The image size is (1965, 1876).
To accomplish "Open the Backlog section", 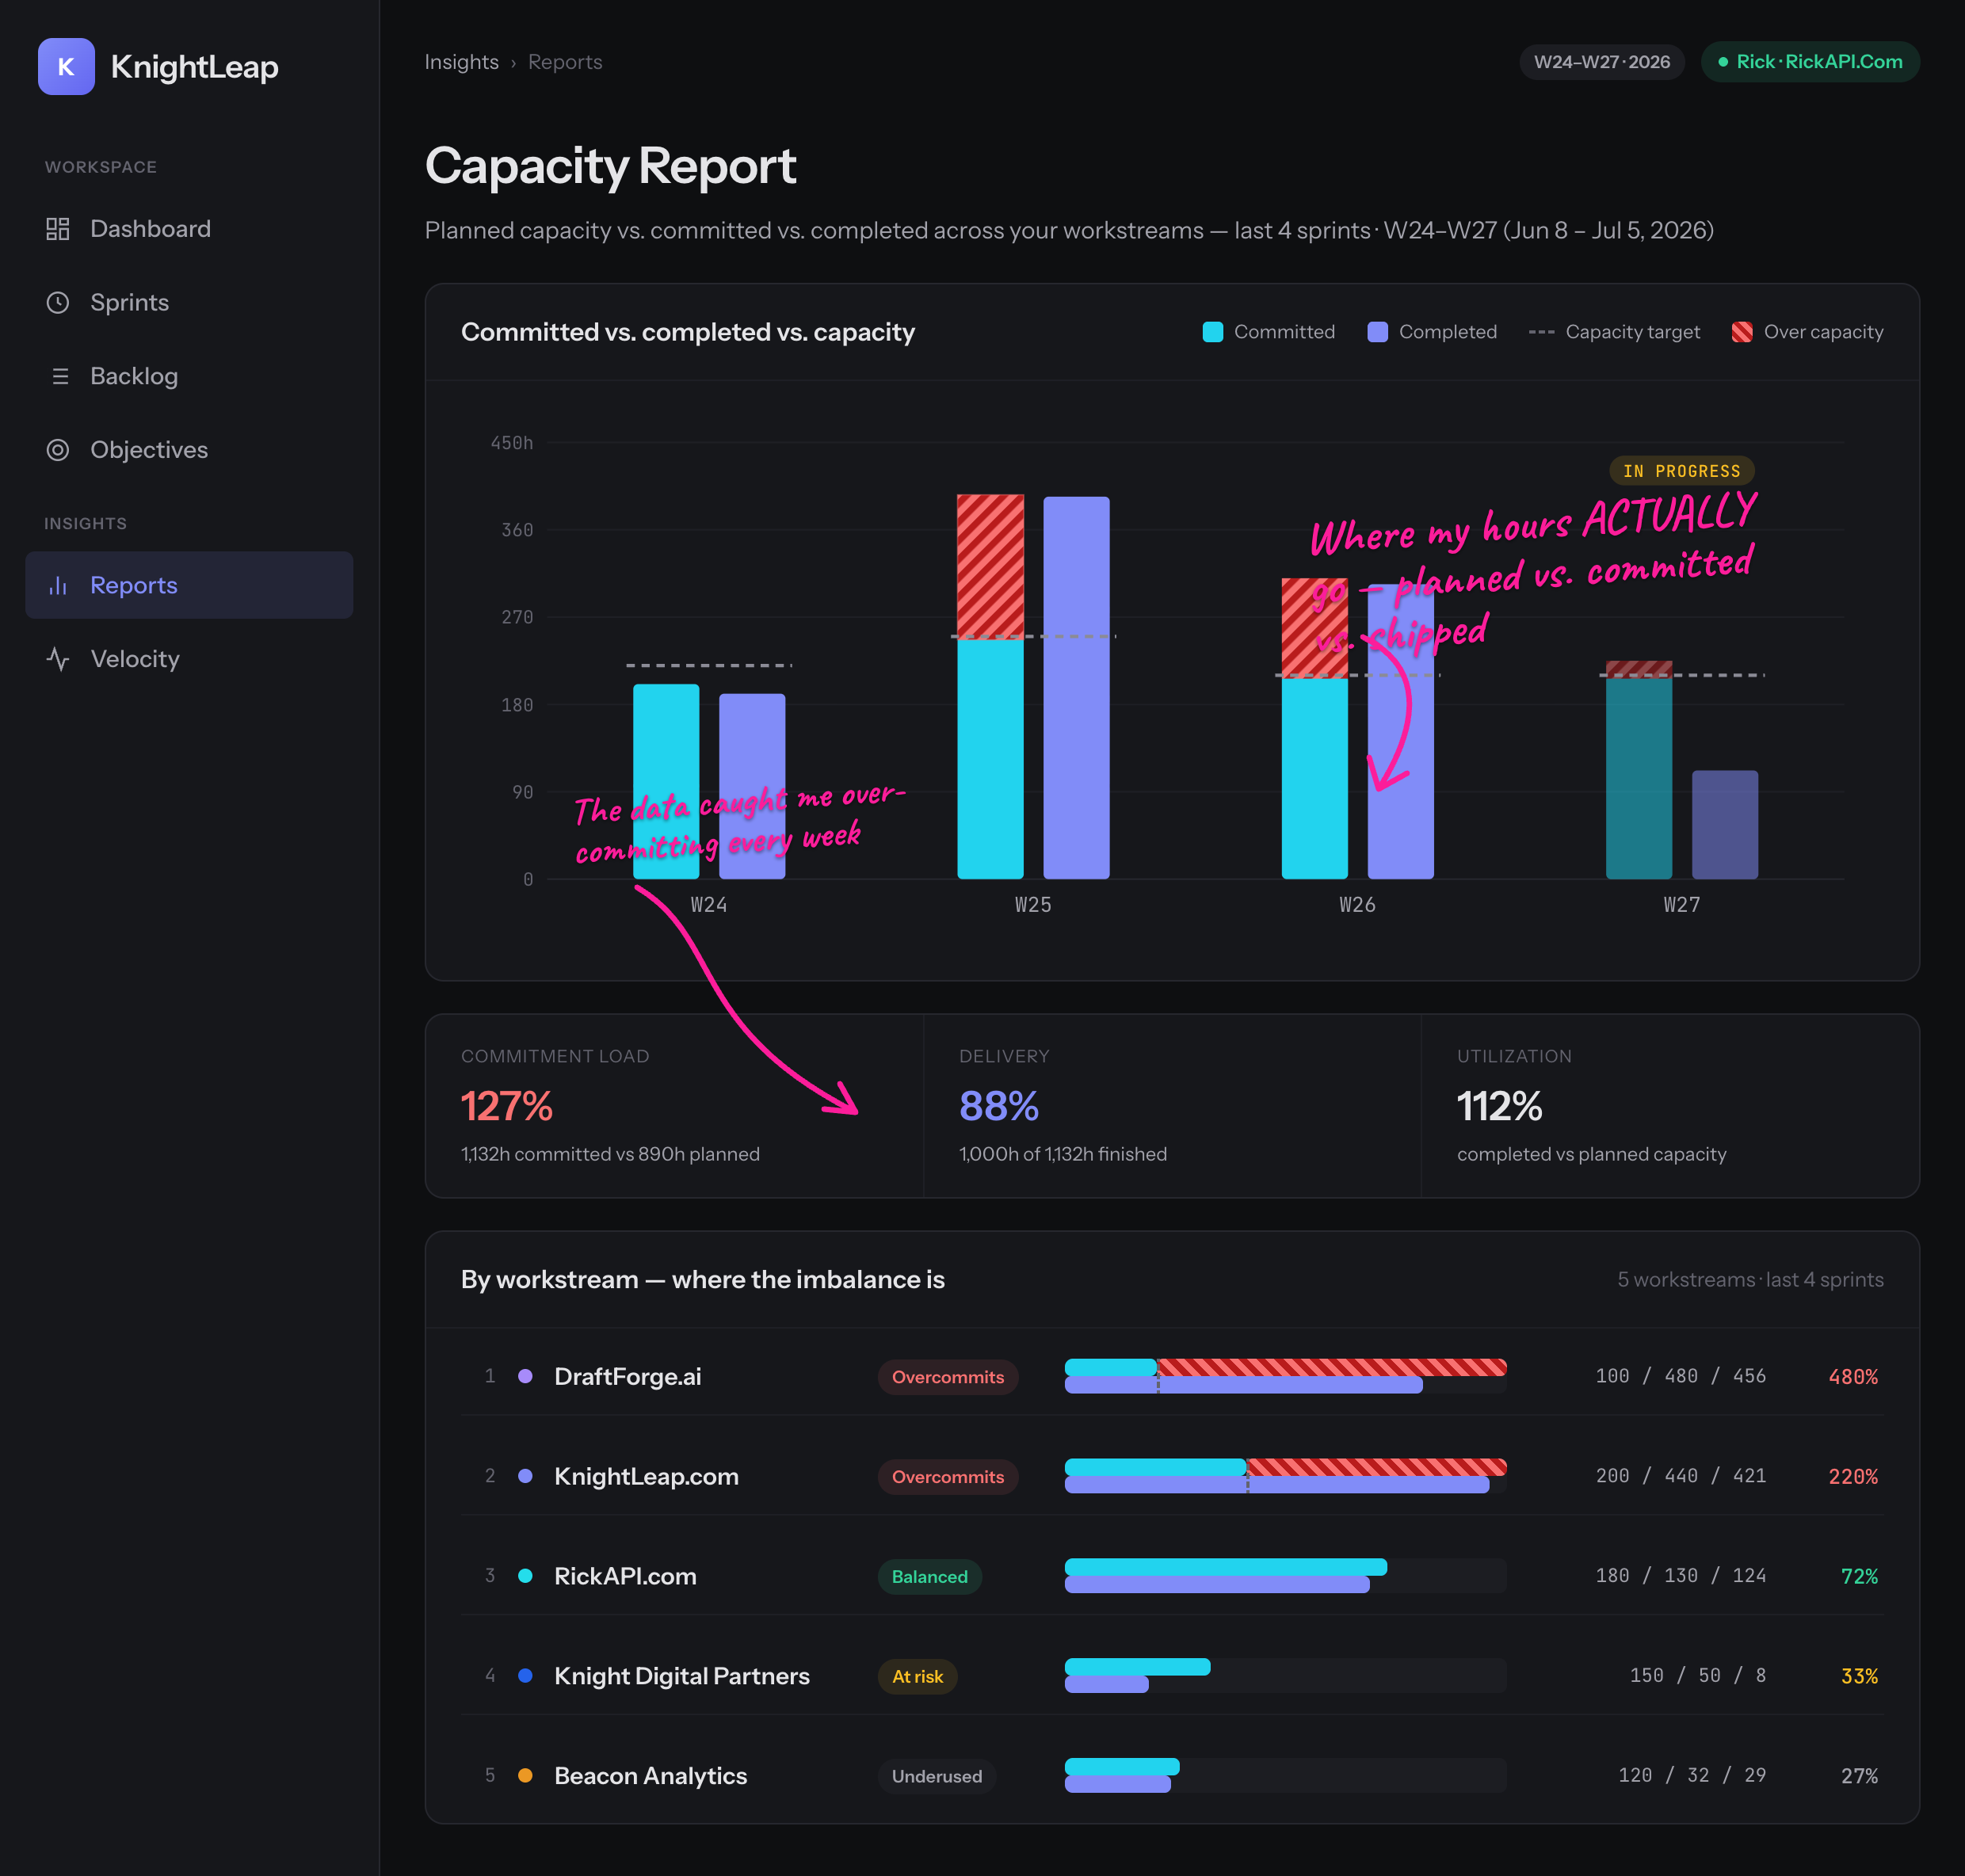I will coord(189,376).
